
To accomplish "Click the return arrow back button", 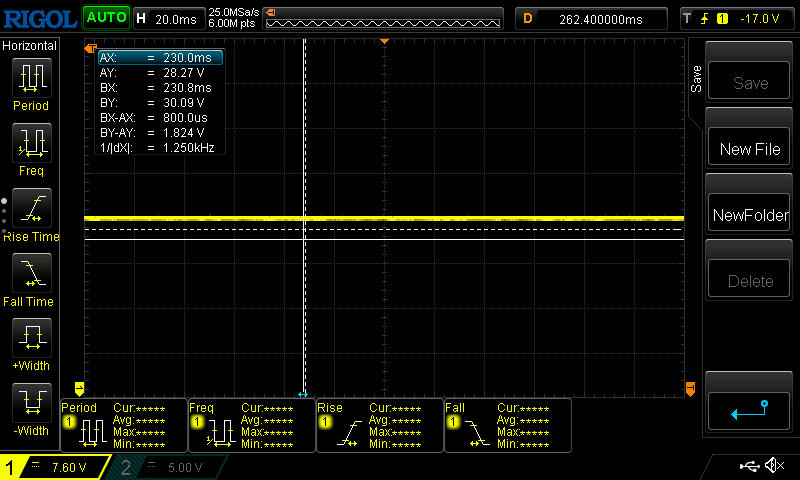I will pyautogui.click(x=750, y=408).
